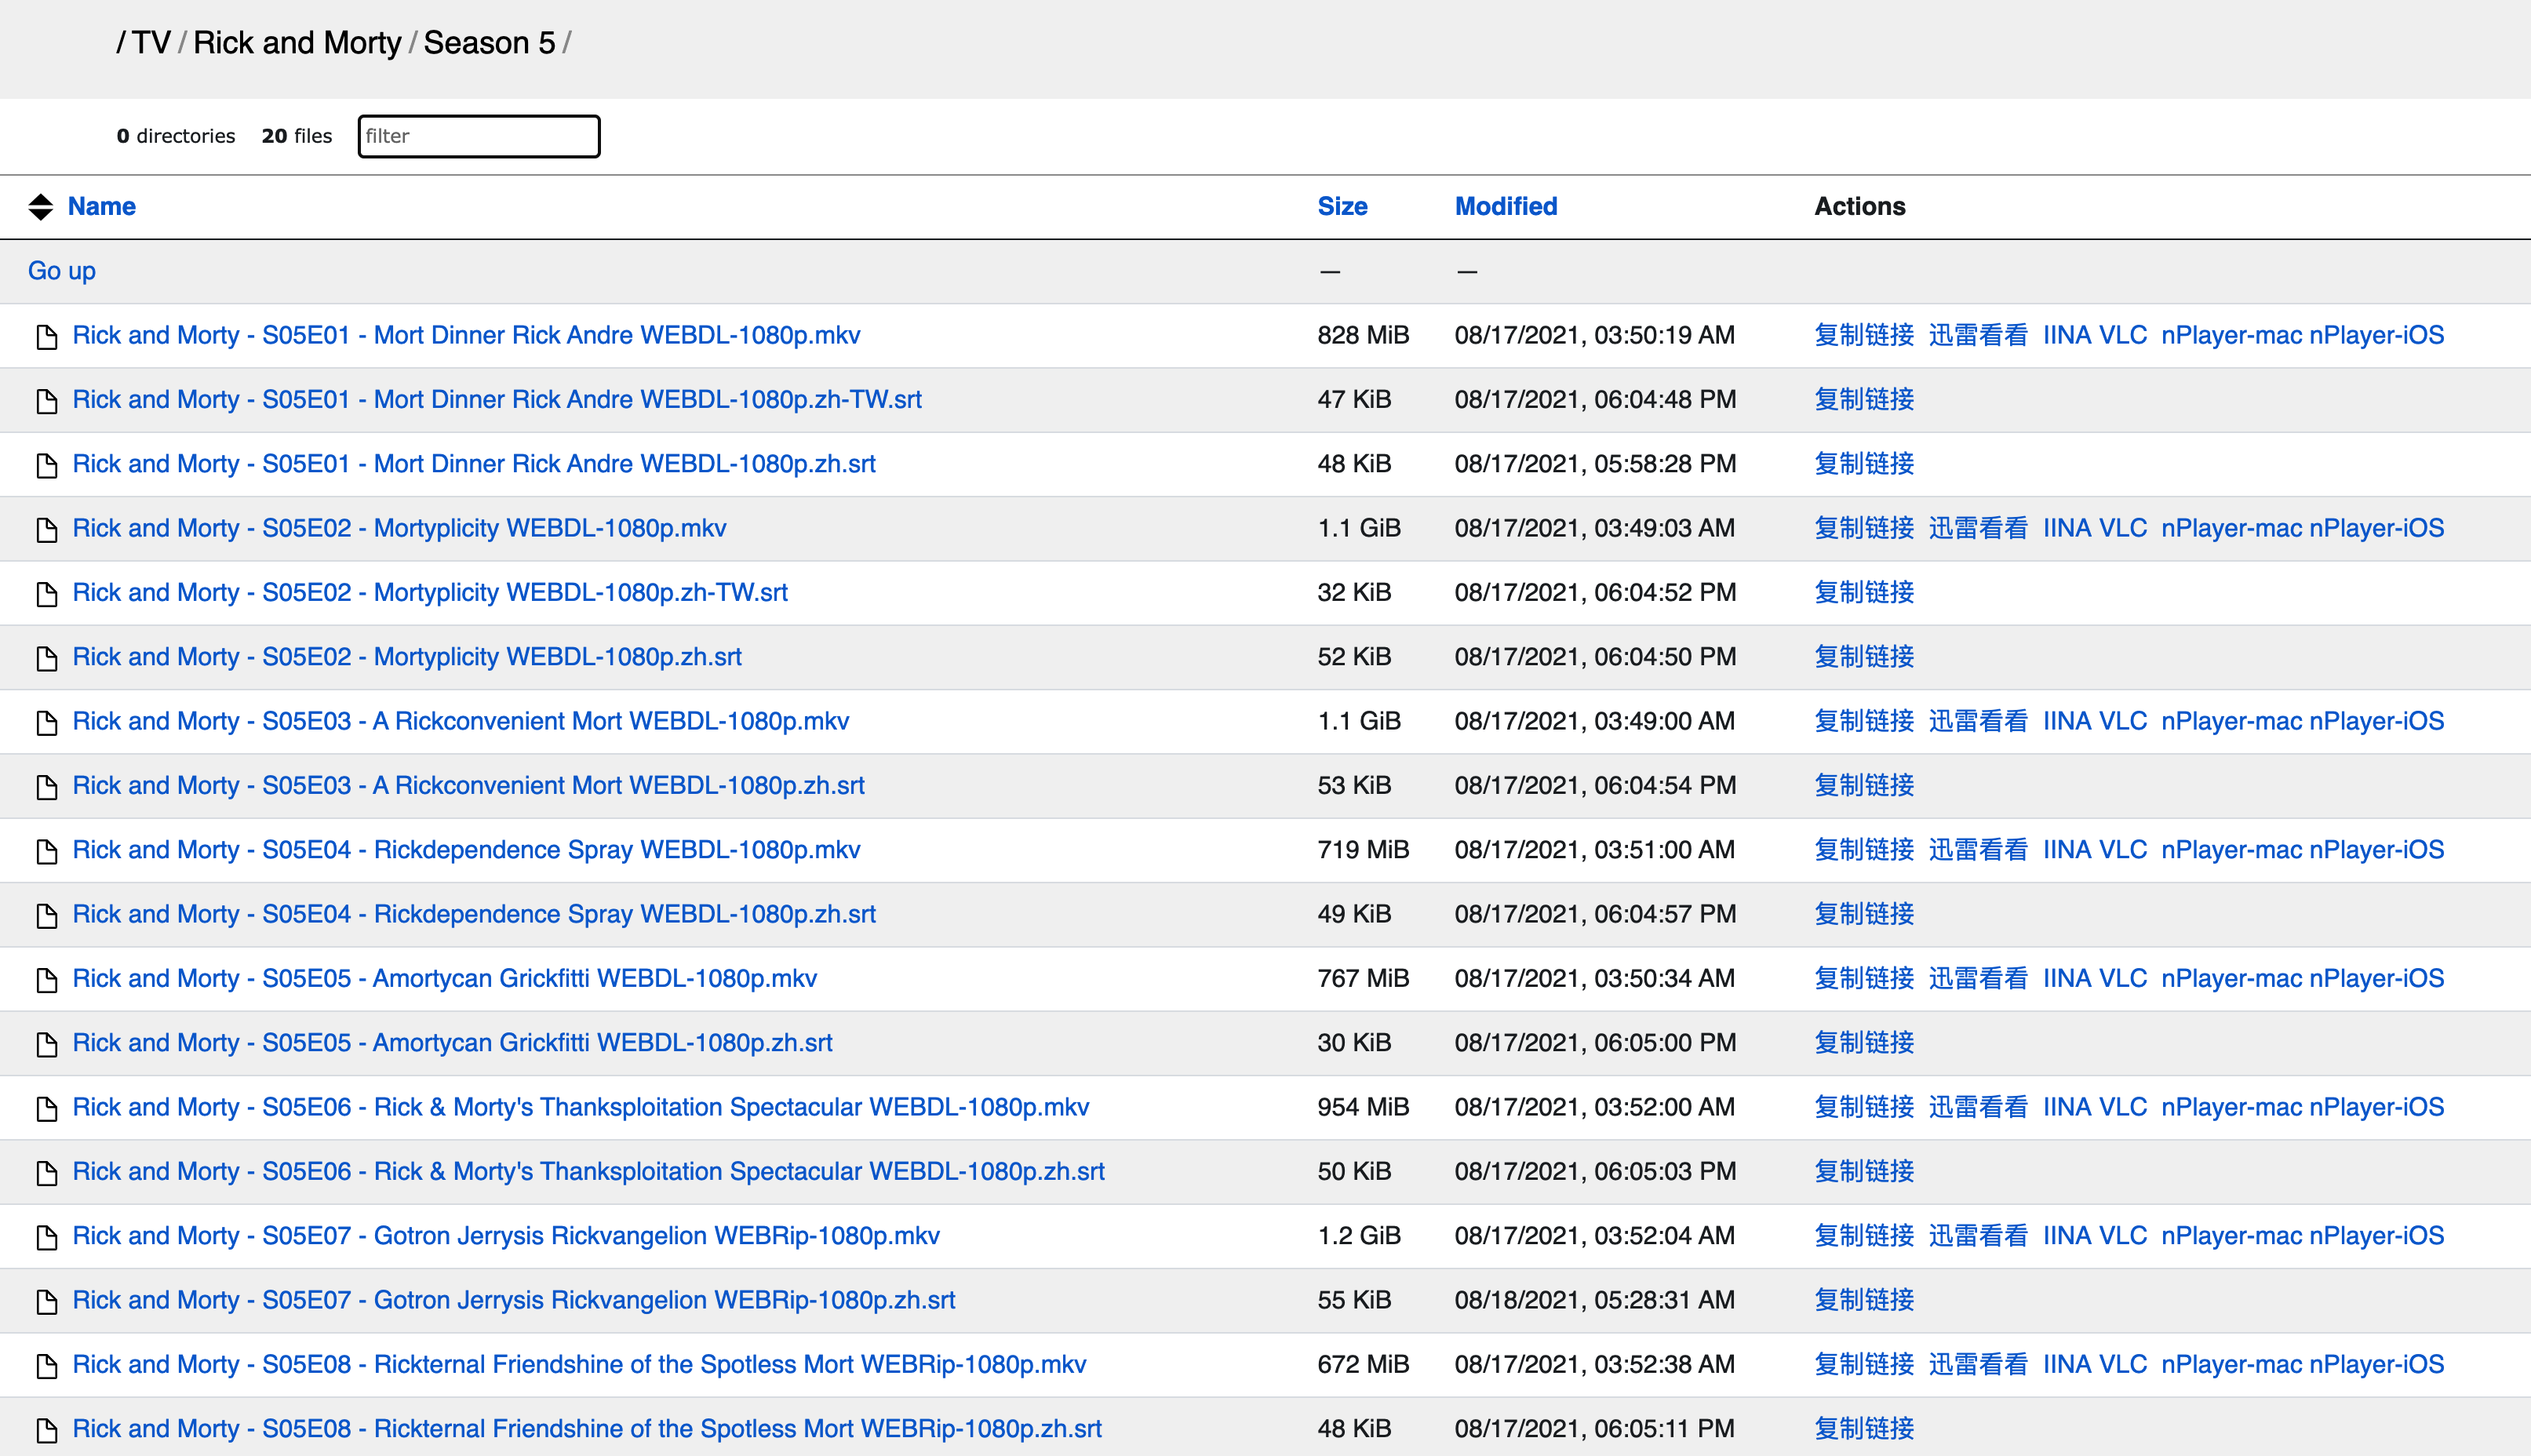Click 复制链接 for S05E07 zh.srt row
Viewport: 2531px width, 1456px height.
coord(1864,1300)
